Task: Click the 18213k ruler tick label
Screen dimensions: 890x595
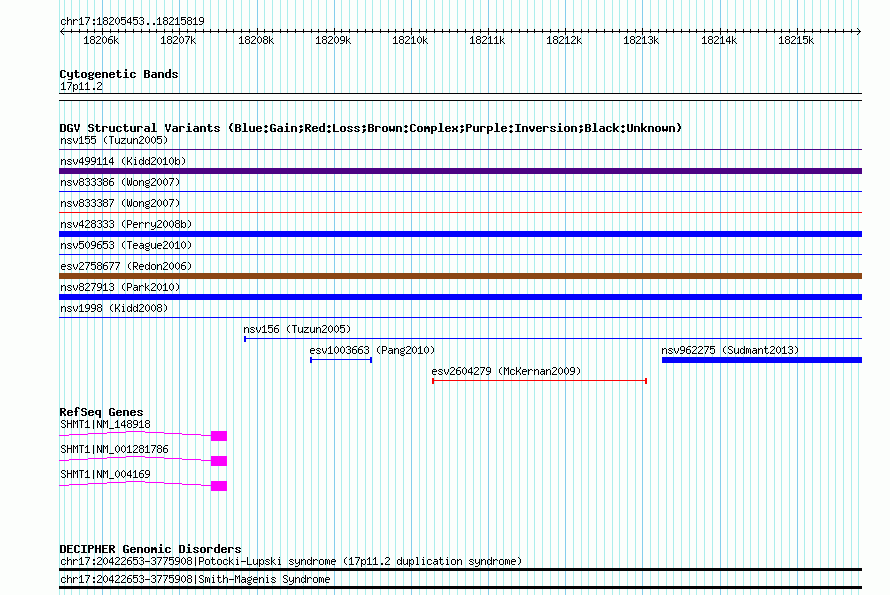Action: [x=641, y=40]
